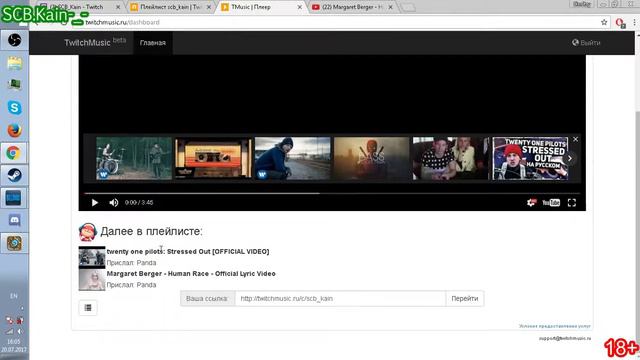Close the Margaret Berger YouTube tab
640x360 pixels.
click(390, 7)
